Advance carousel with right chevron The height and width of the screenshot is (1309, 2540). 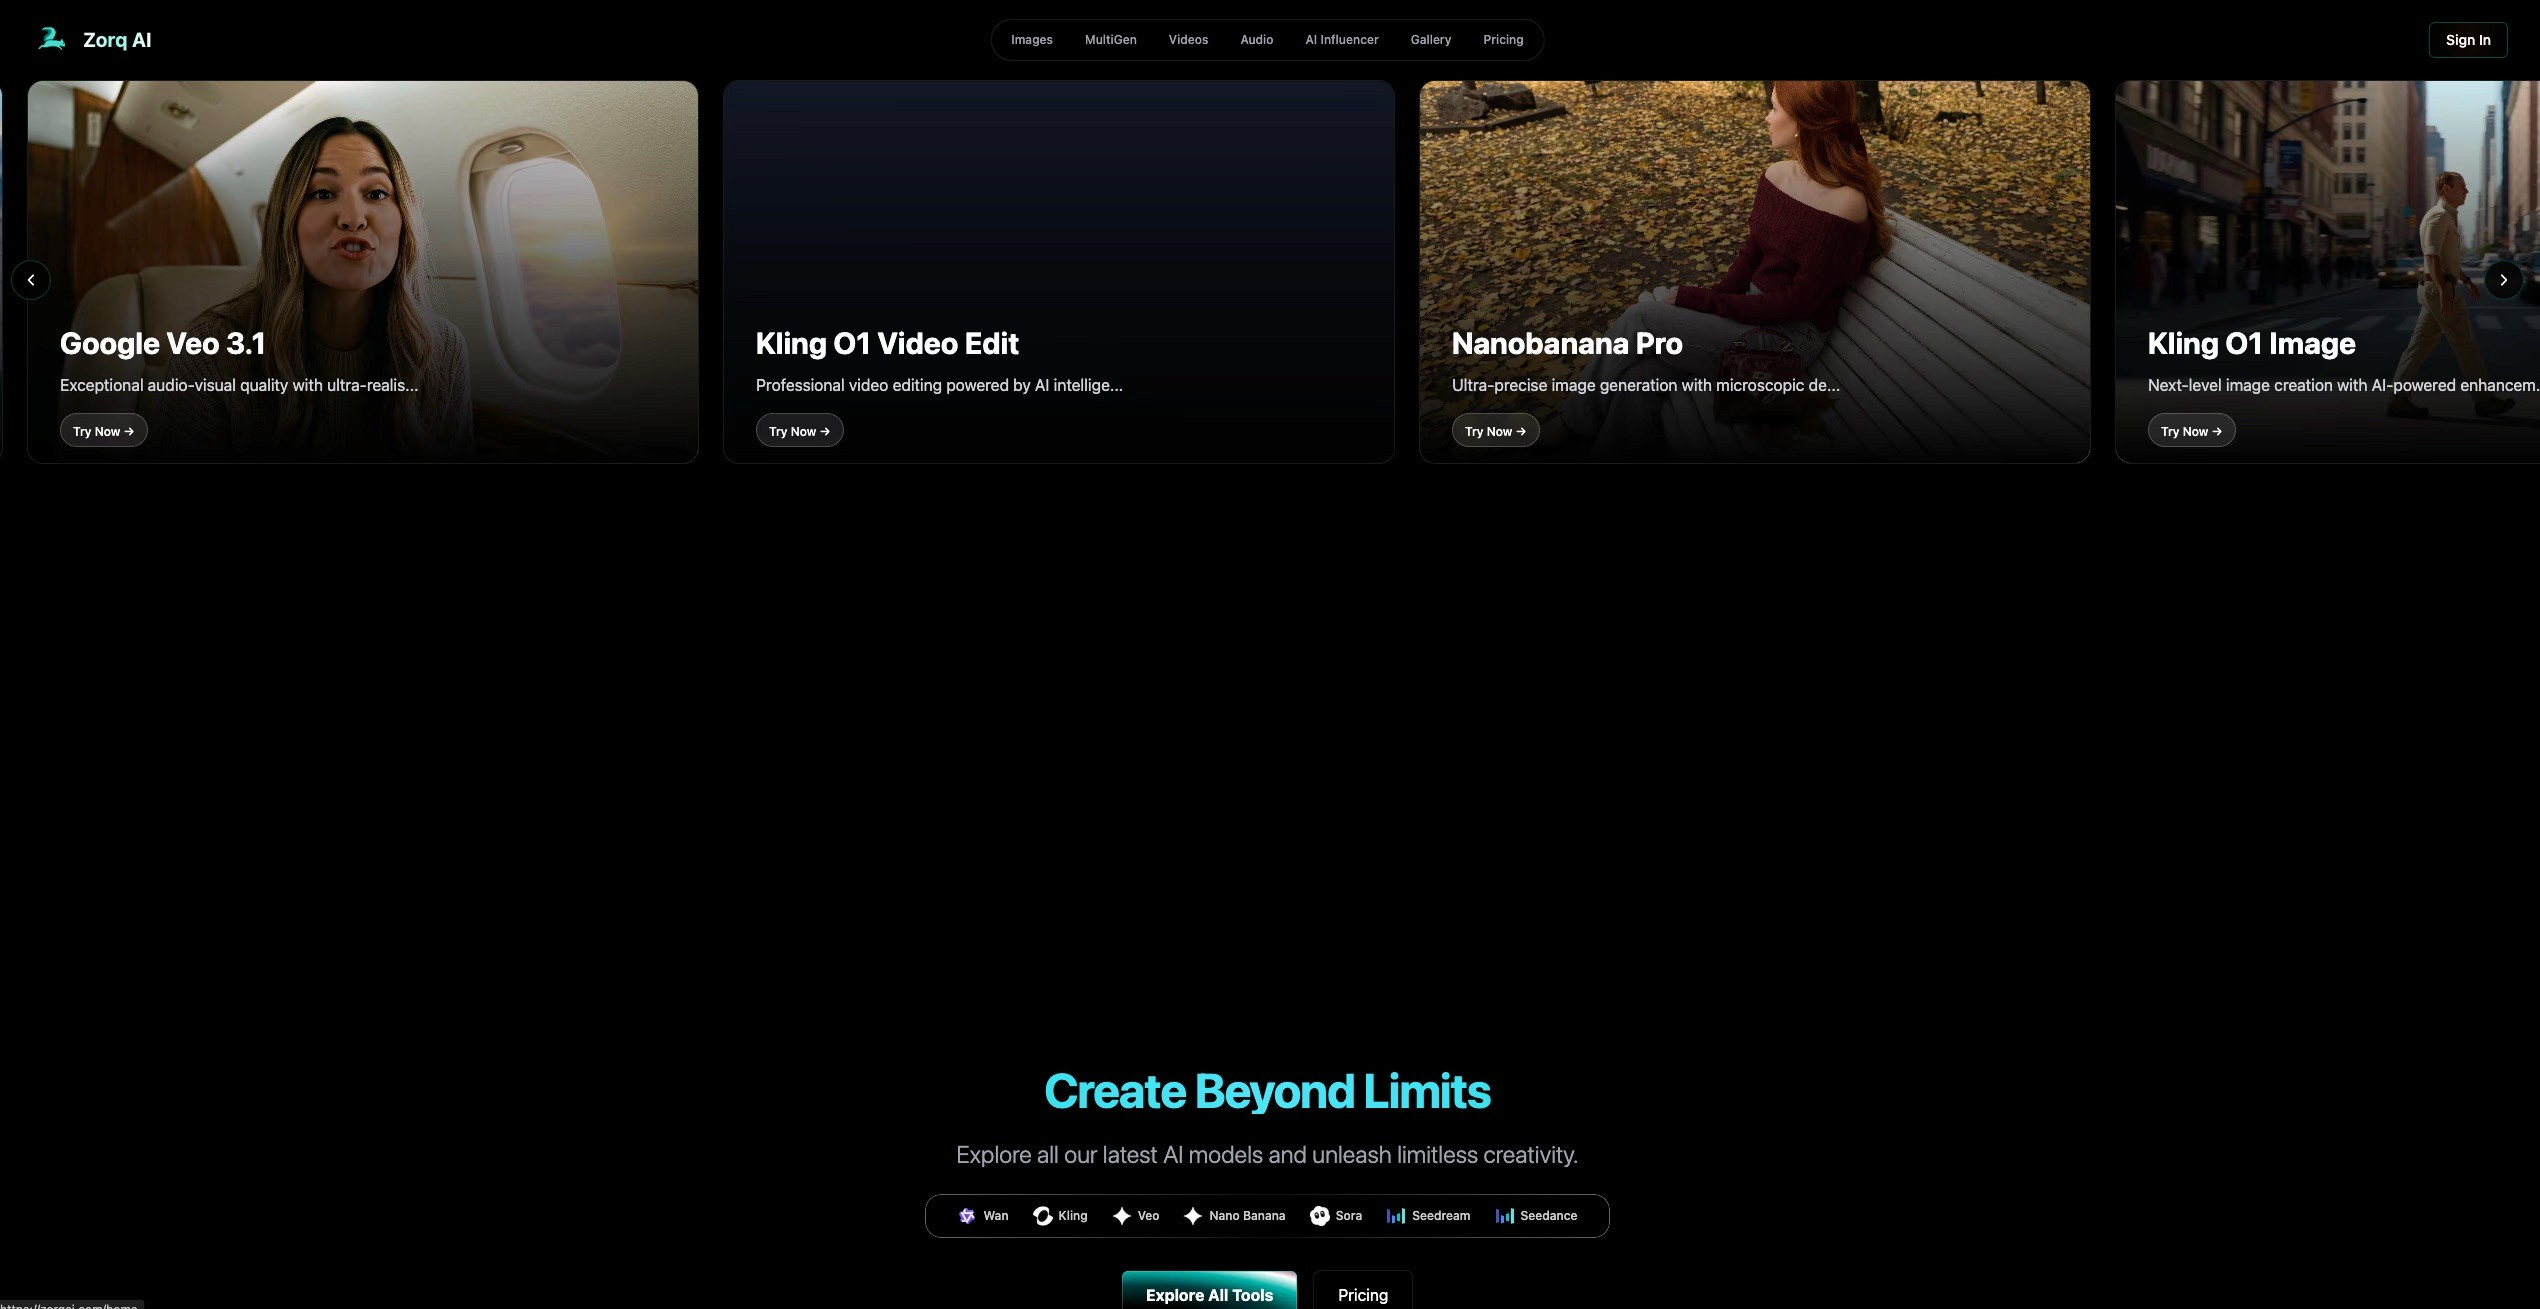pos(2503,280)
